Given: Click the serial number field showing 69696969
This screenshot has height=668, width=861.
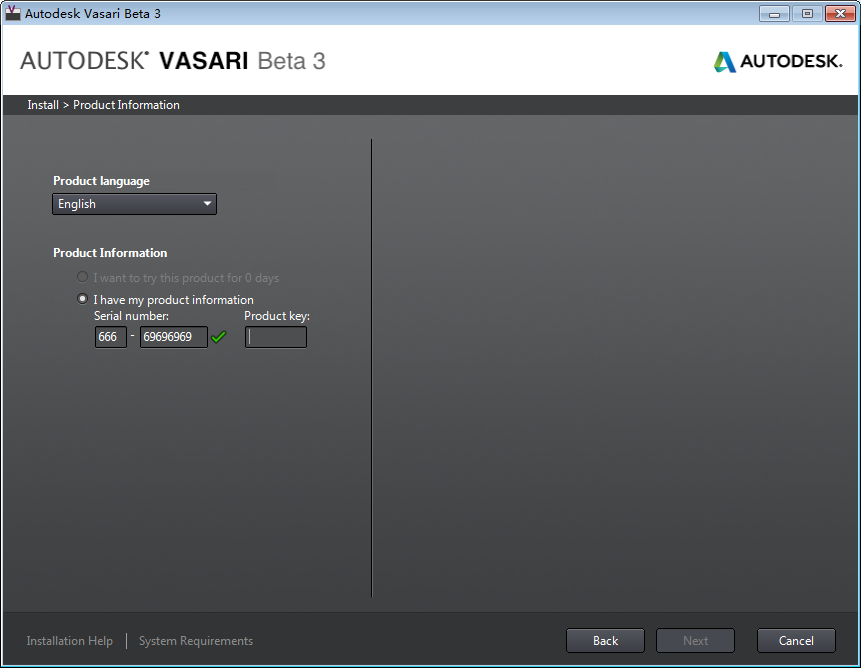Looking at the screenshot, I should point(174,337).
